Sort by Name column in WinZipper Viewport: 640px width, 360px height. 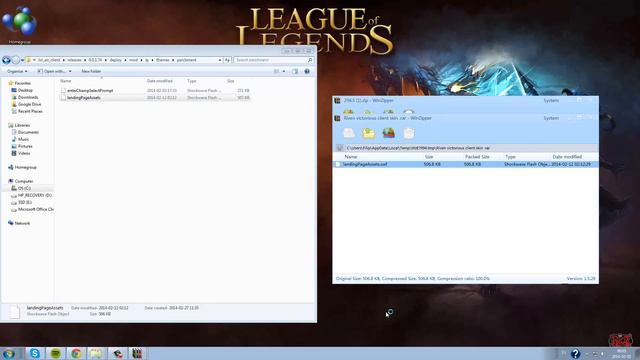351,157
